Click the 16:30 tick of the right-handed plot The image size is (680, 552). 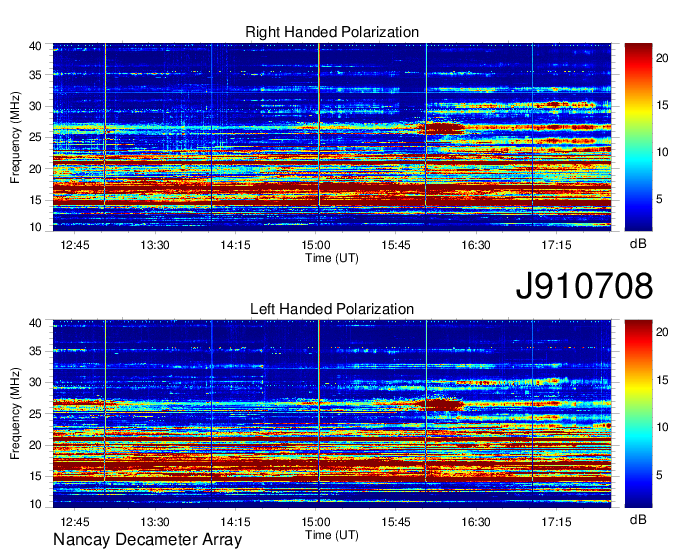[x=476, y=245]
